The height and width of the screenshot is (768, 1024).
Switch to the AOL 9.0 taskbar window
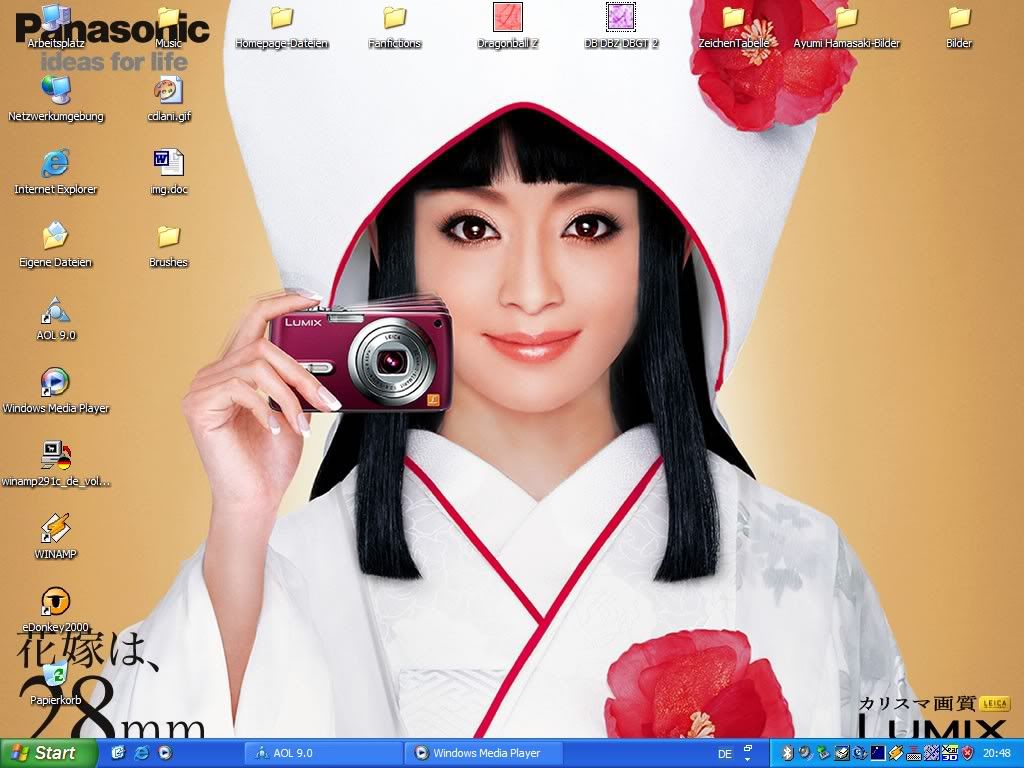coord(323,753)
